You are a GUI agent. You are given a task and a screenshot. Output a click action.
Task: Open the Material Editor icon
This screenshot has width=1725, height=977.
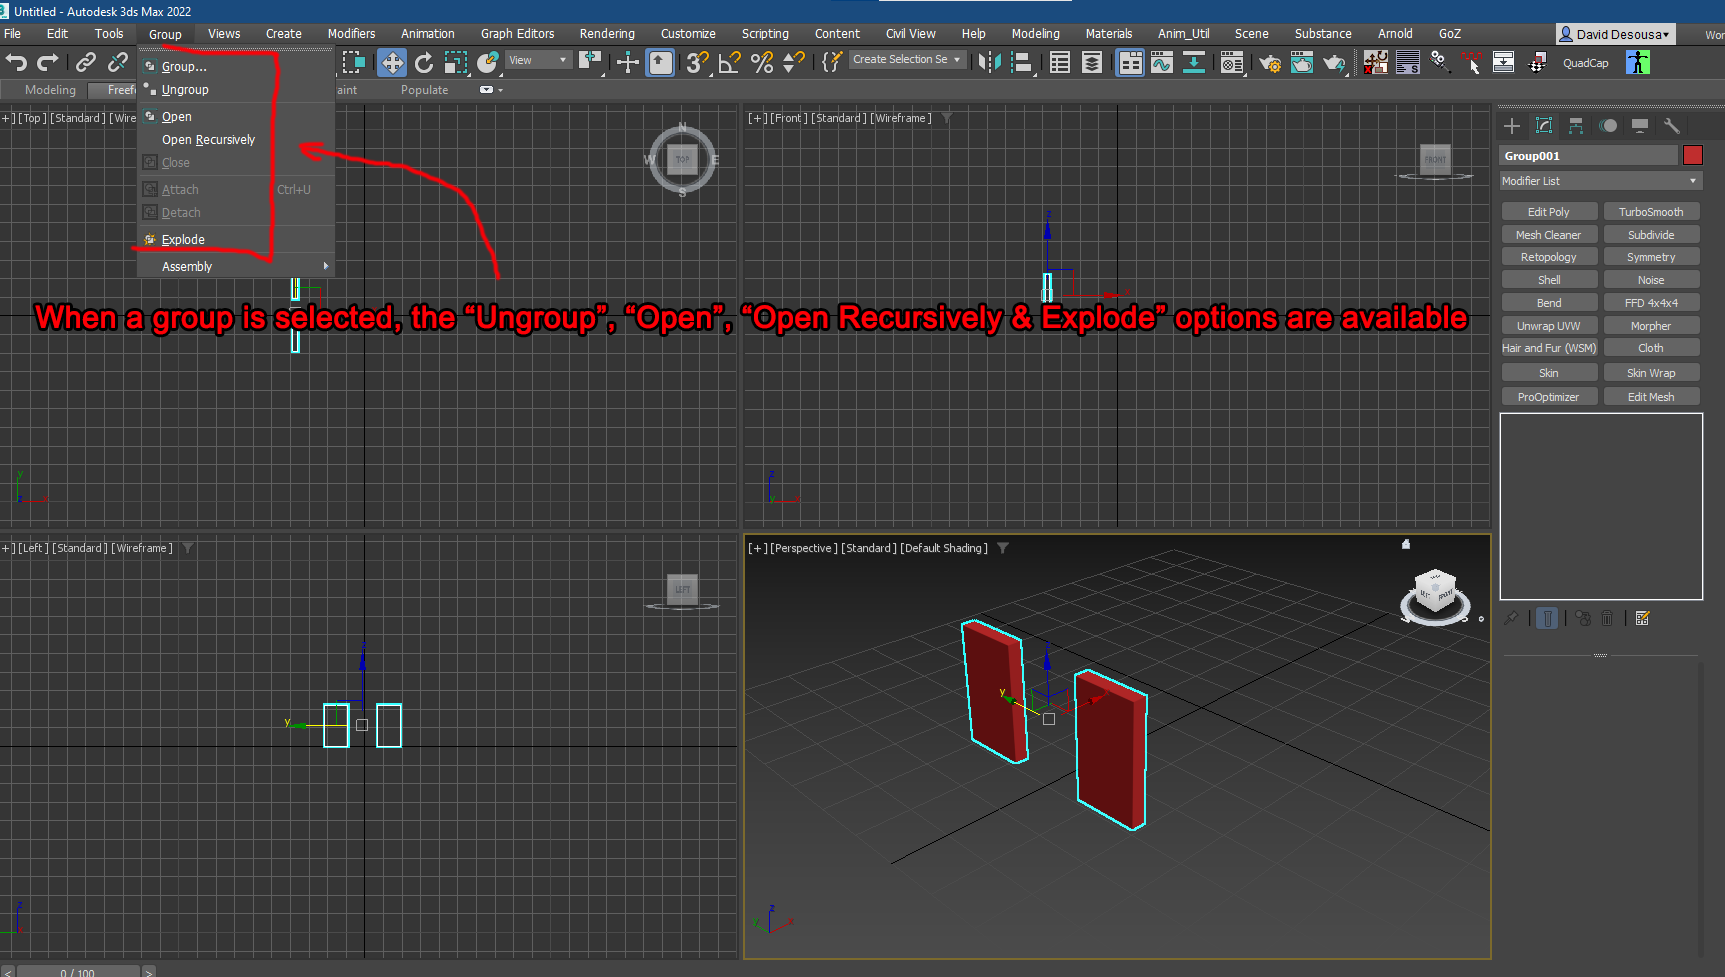pos(1231,62)
